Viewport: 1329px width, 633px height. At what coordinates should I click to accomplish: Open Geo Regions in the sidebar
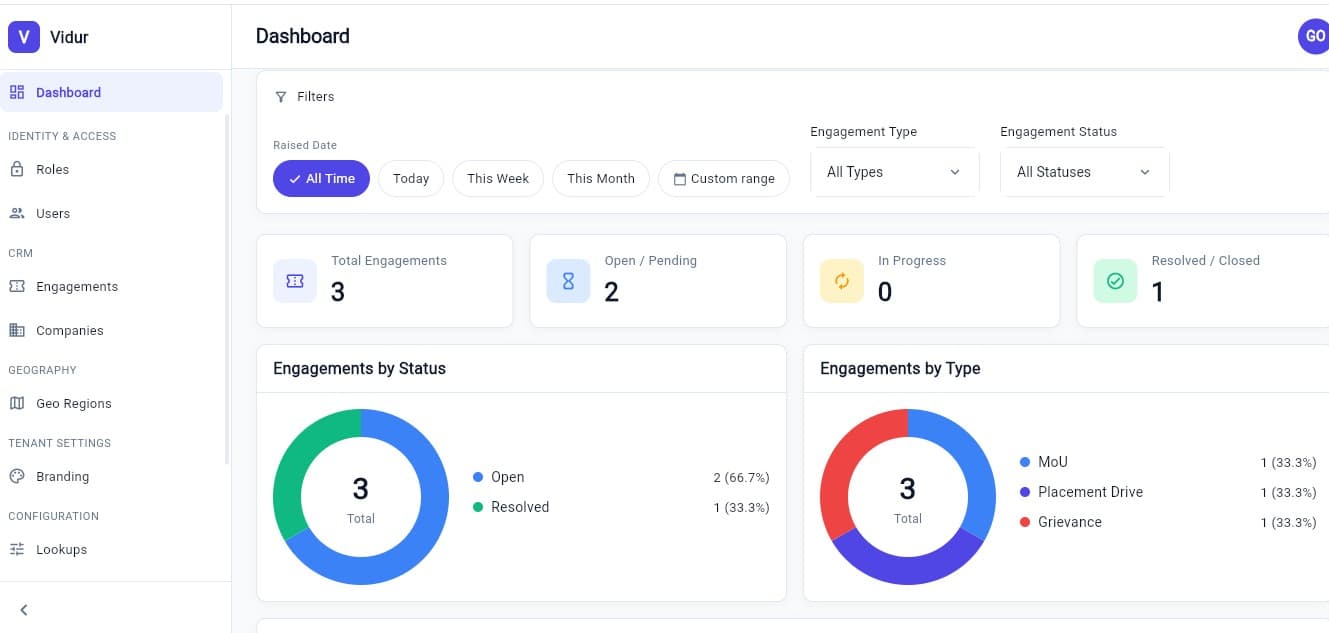point(111,403)
